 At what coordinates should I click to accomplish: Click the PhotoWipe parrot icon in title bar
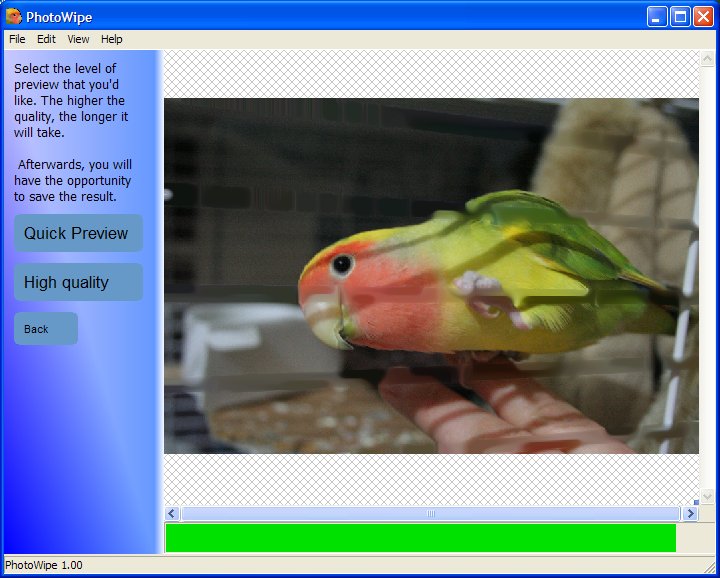pos(14,17)
